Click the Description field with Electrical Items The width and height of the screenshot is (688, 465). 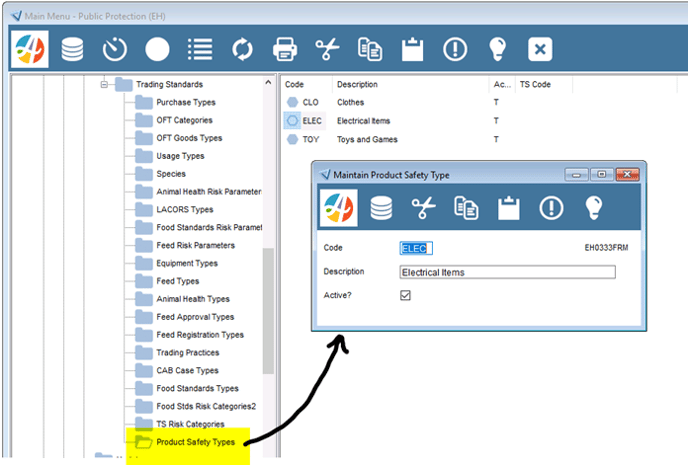[507, 272]
